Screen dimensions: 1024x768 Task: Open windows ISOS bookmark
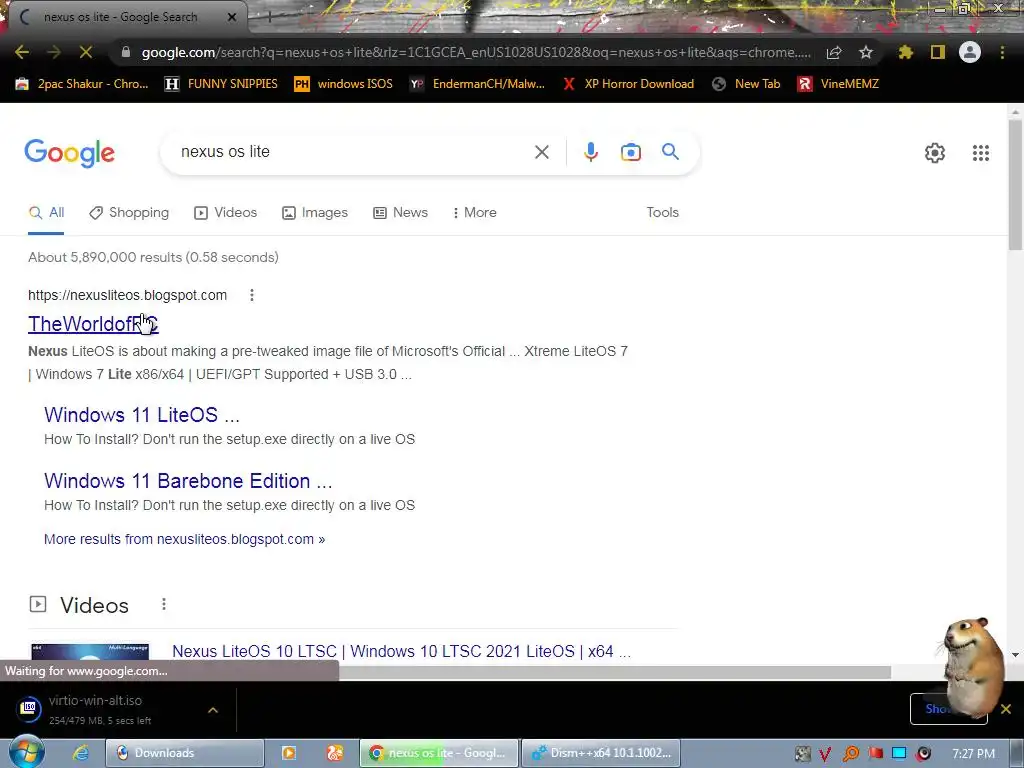pos(343,84)
